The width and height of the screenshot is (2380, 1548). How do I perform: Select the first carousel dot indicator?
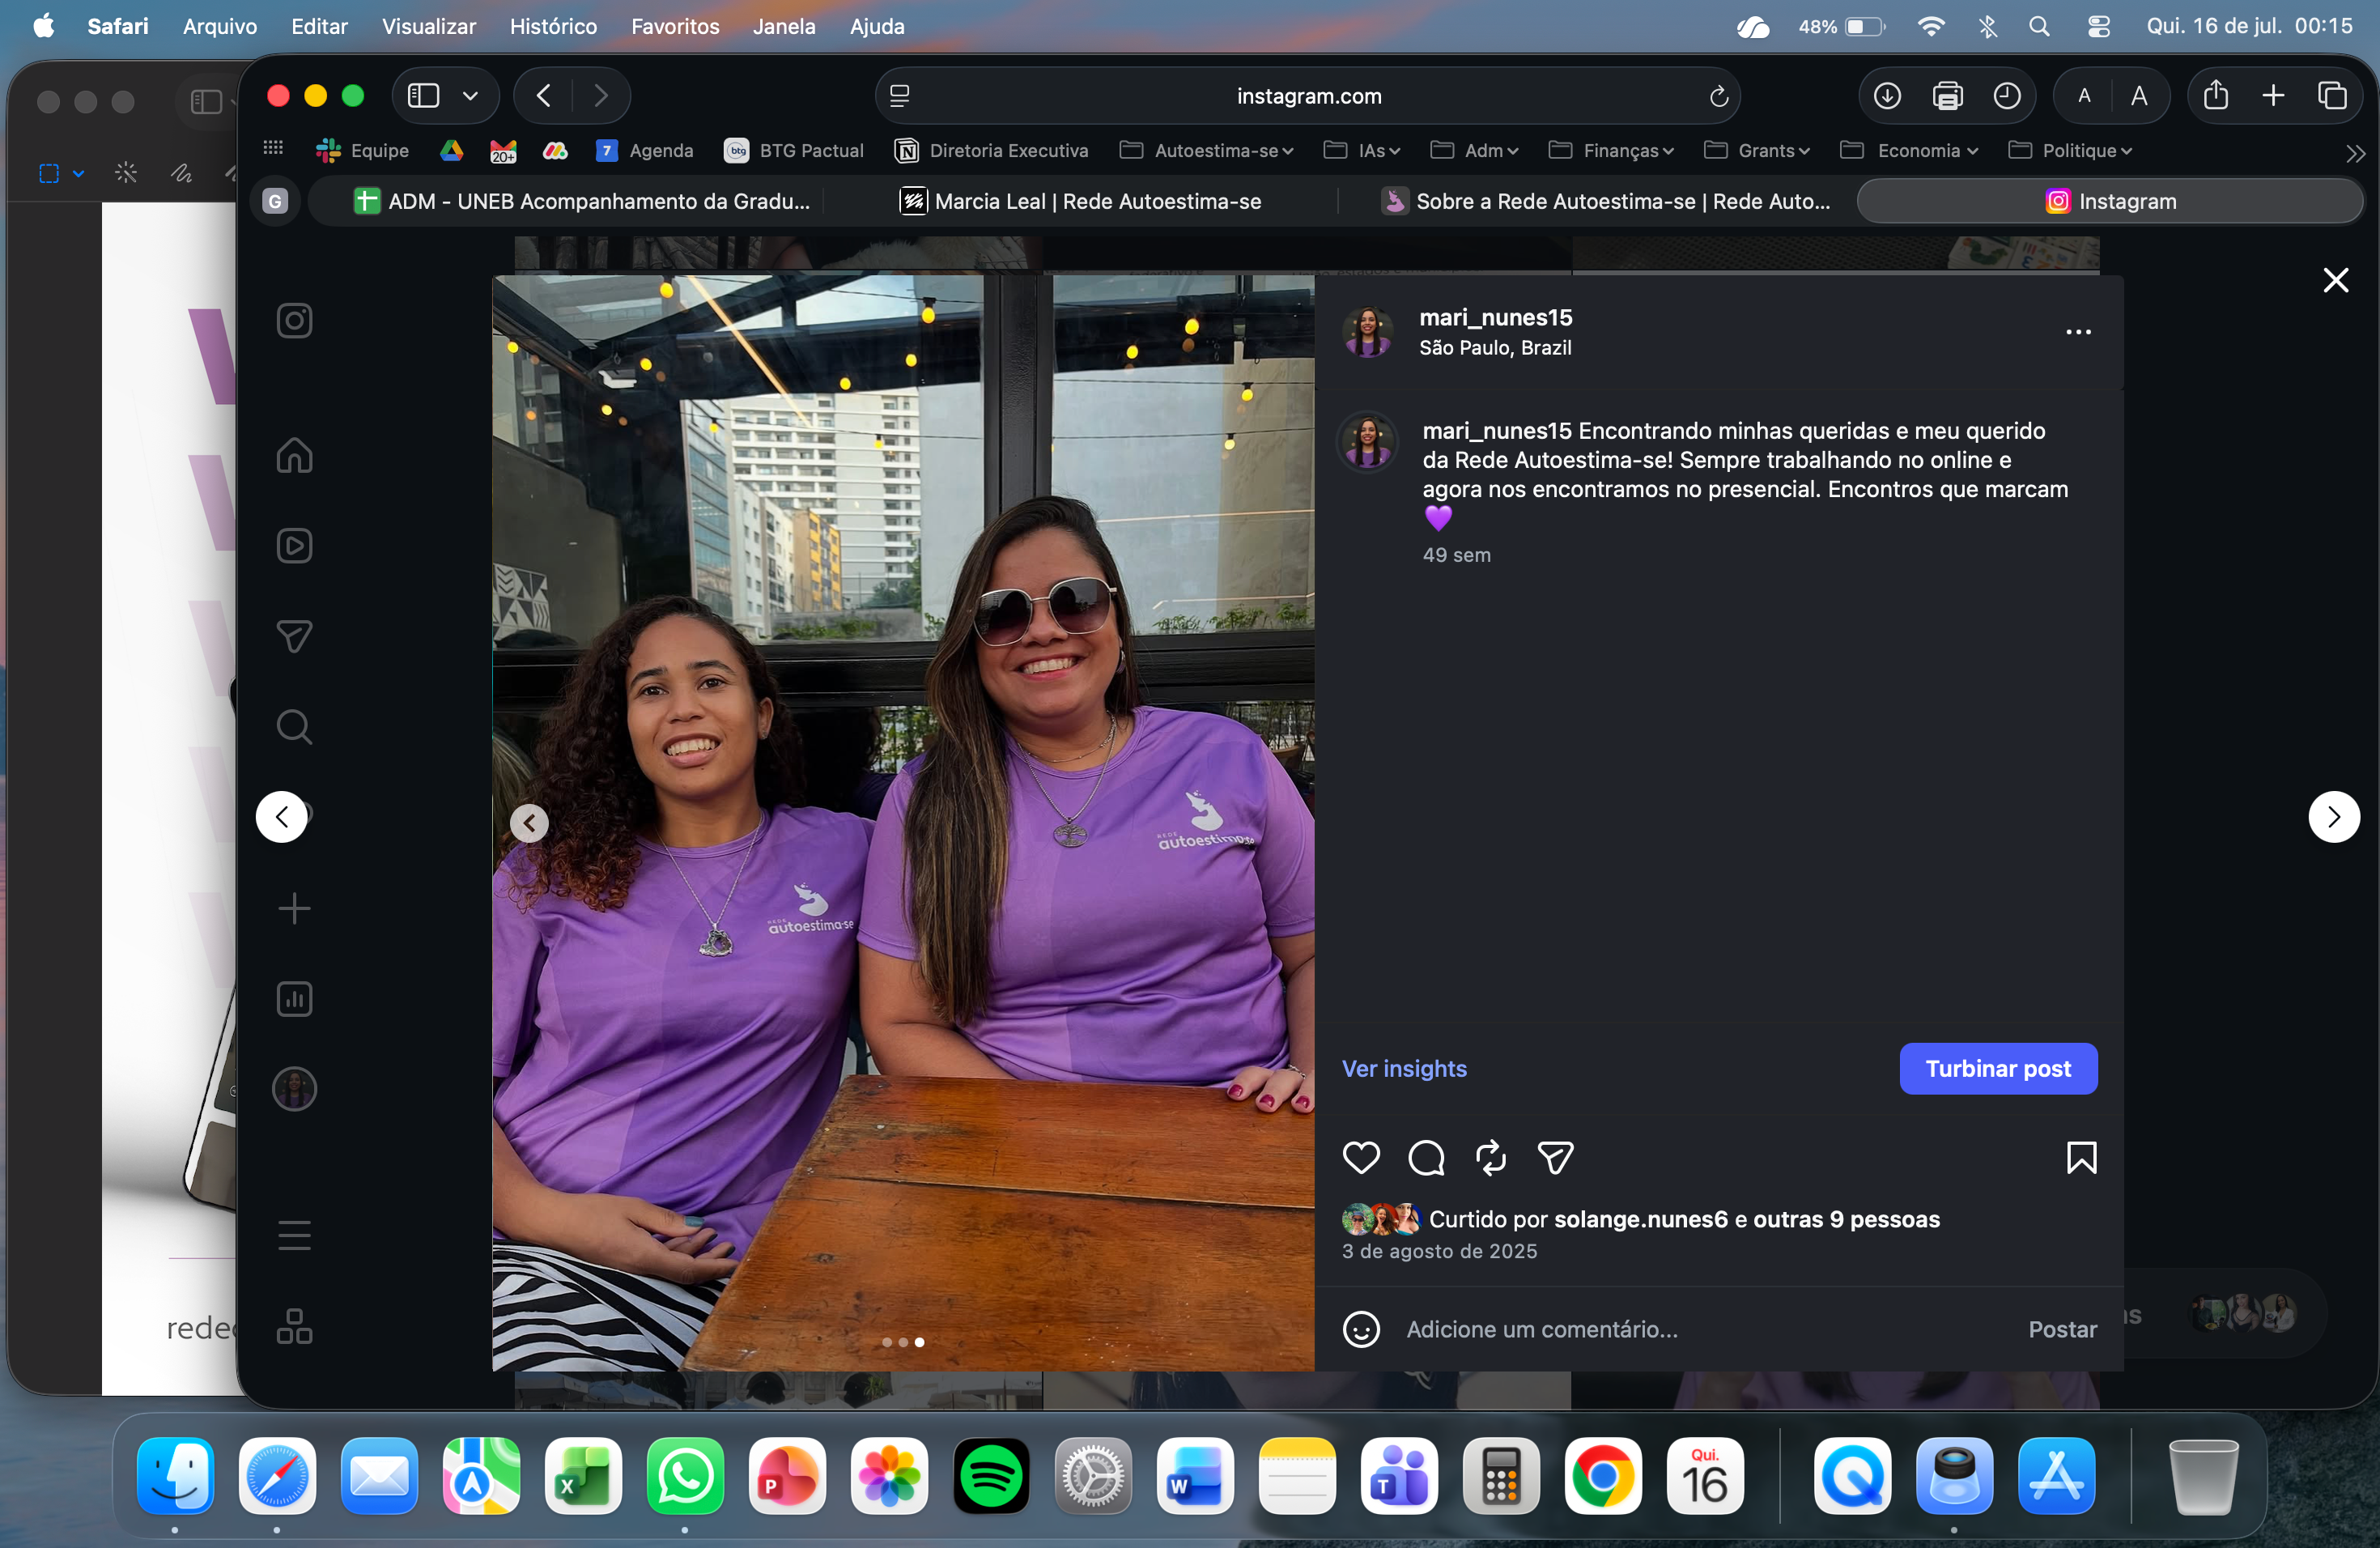(x=887, y=1342)
